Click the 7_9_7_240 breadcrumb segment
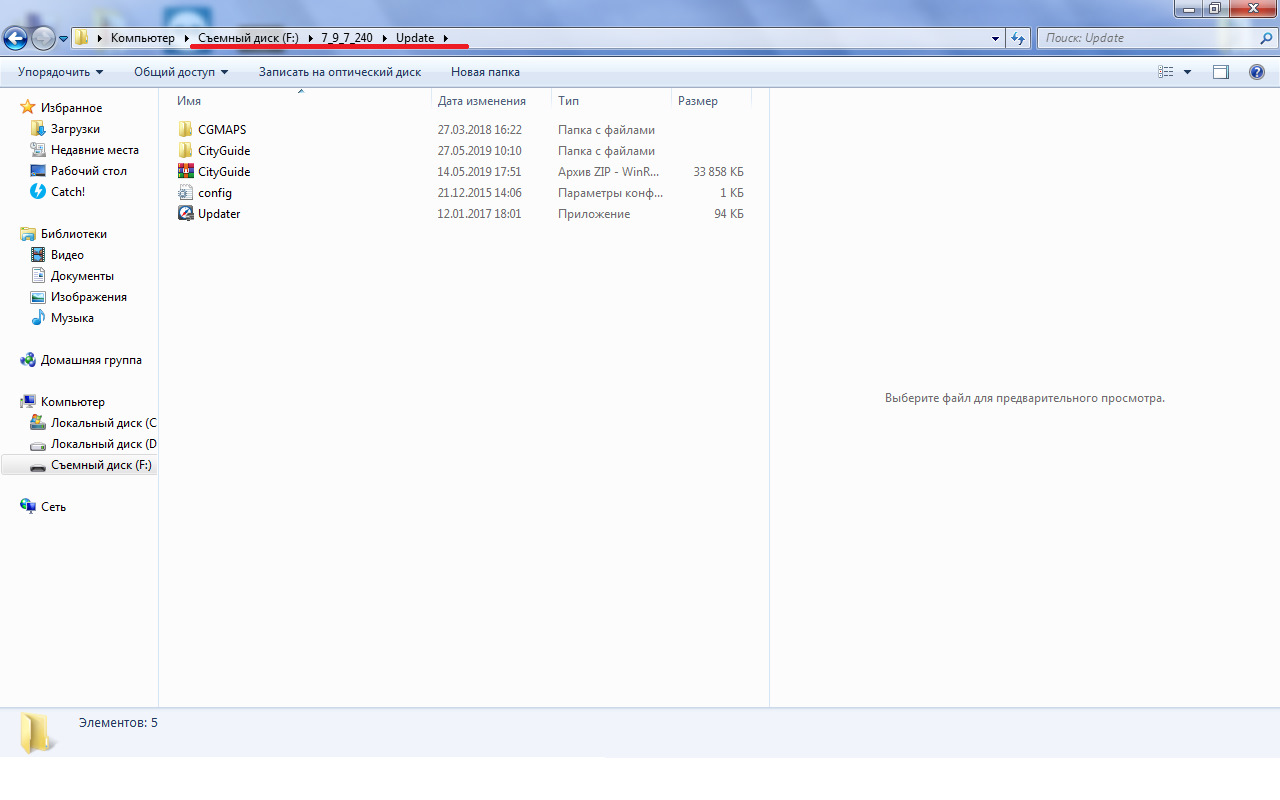Viewport: 1280px width, 800px height. [347, 38]
